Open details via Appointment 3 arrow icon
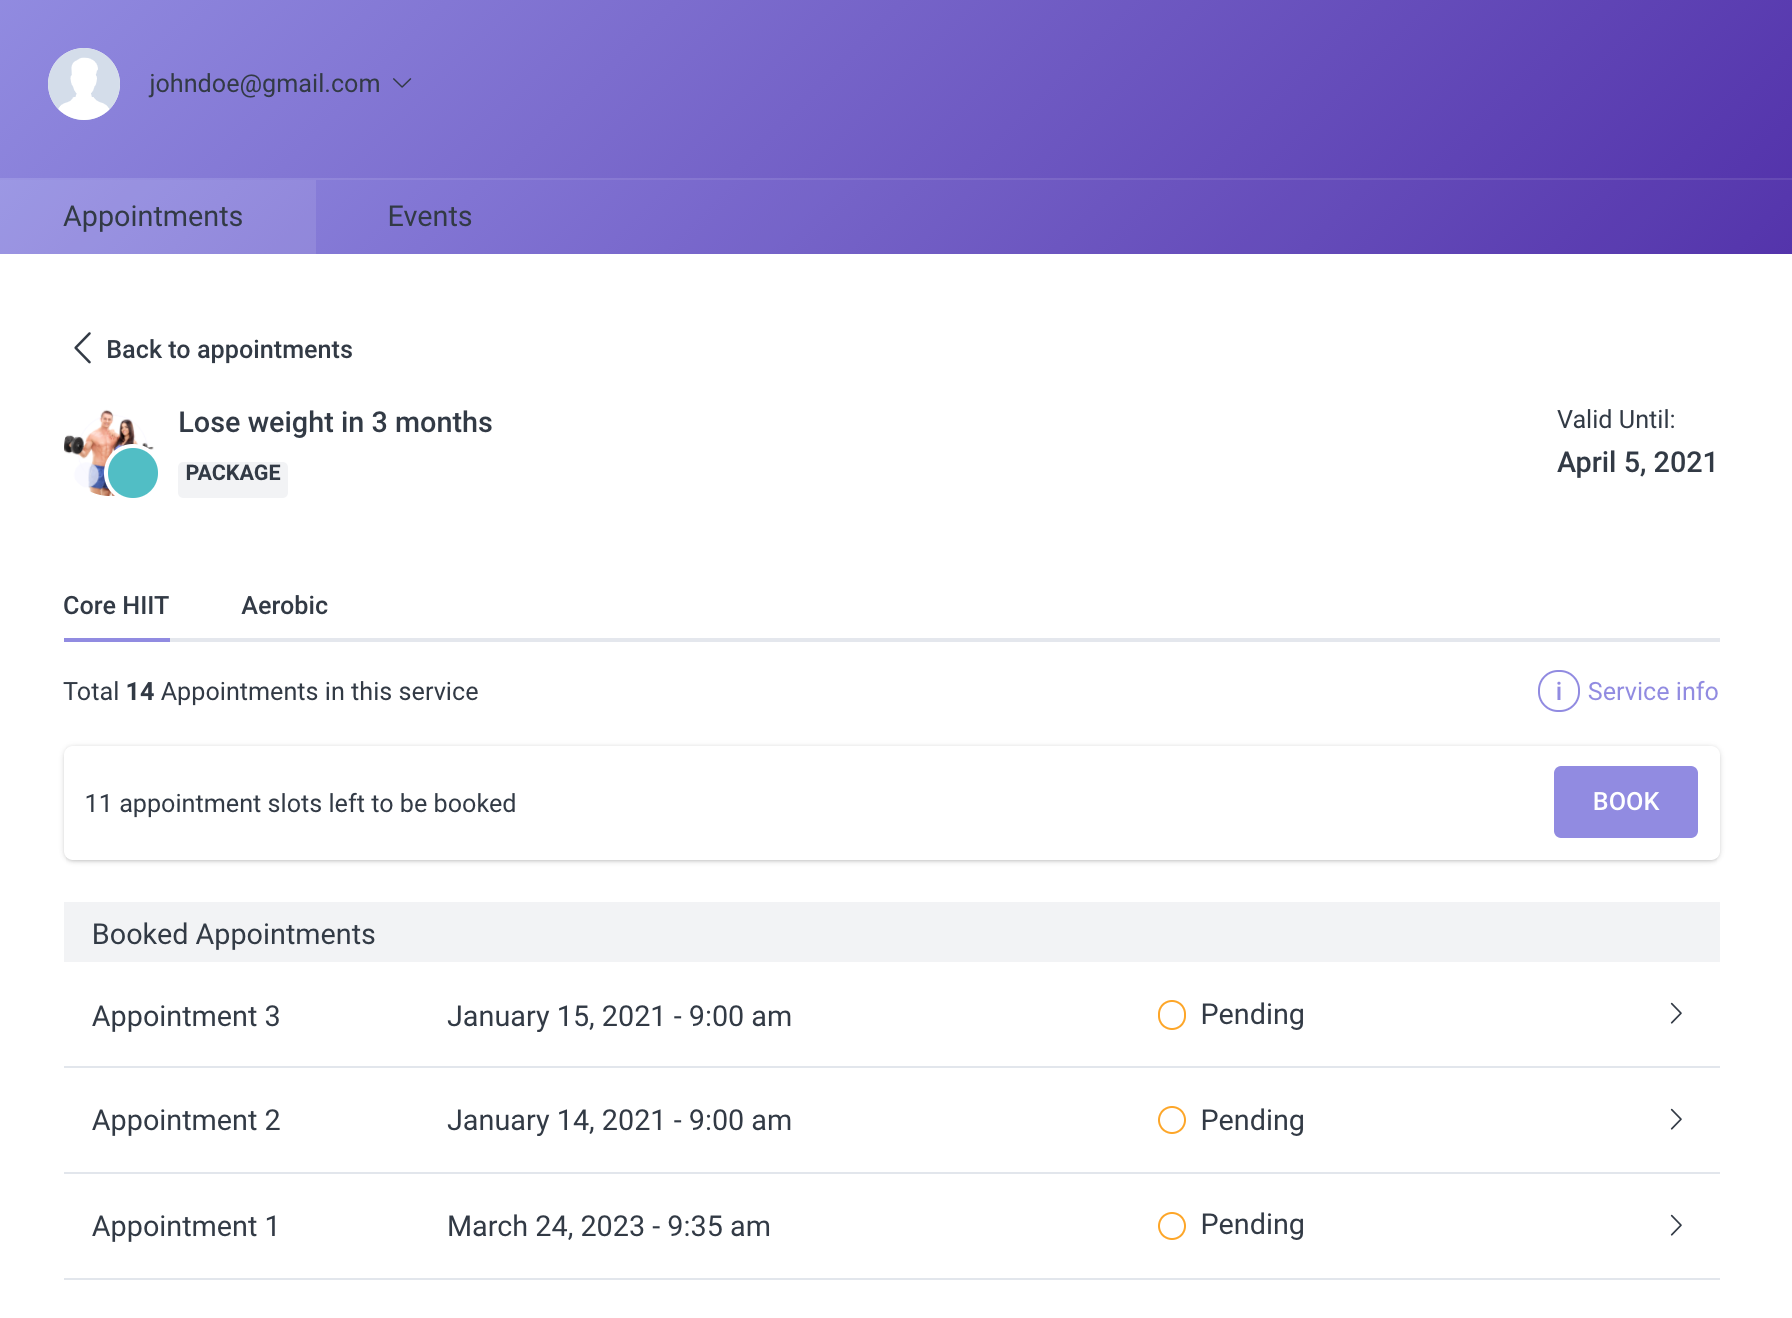 (1676, 1014)
